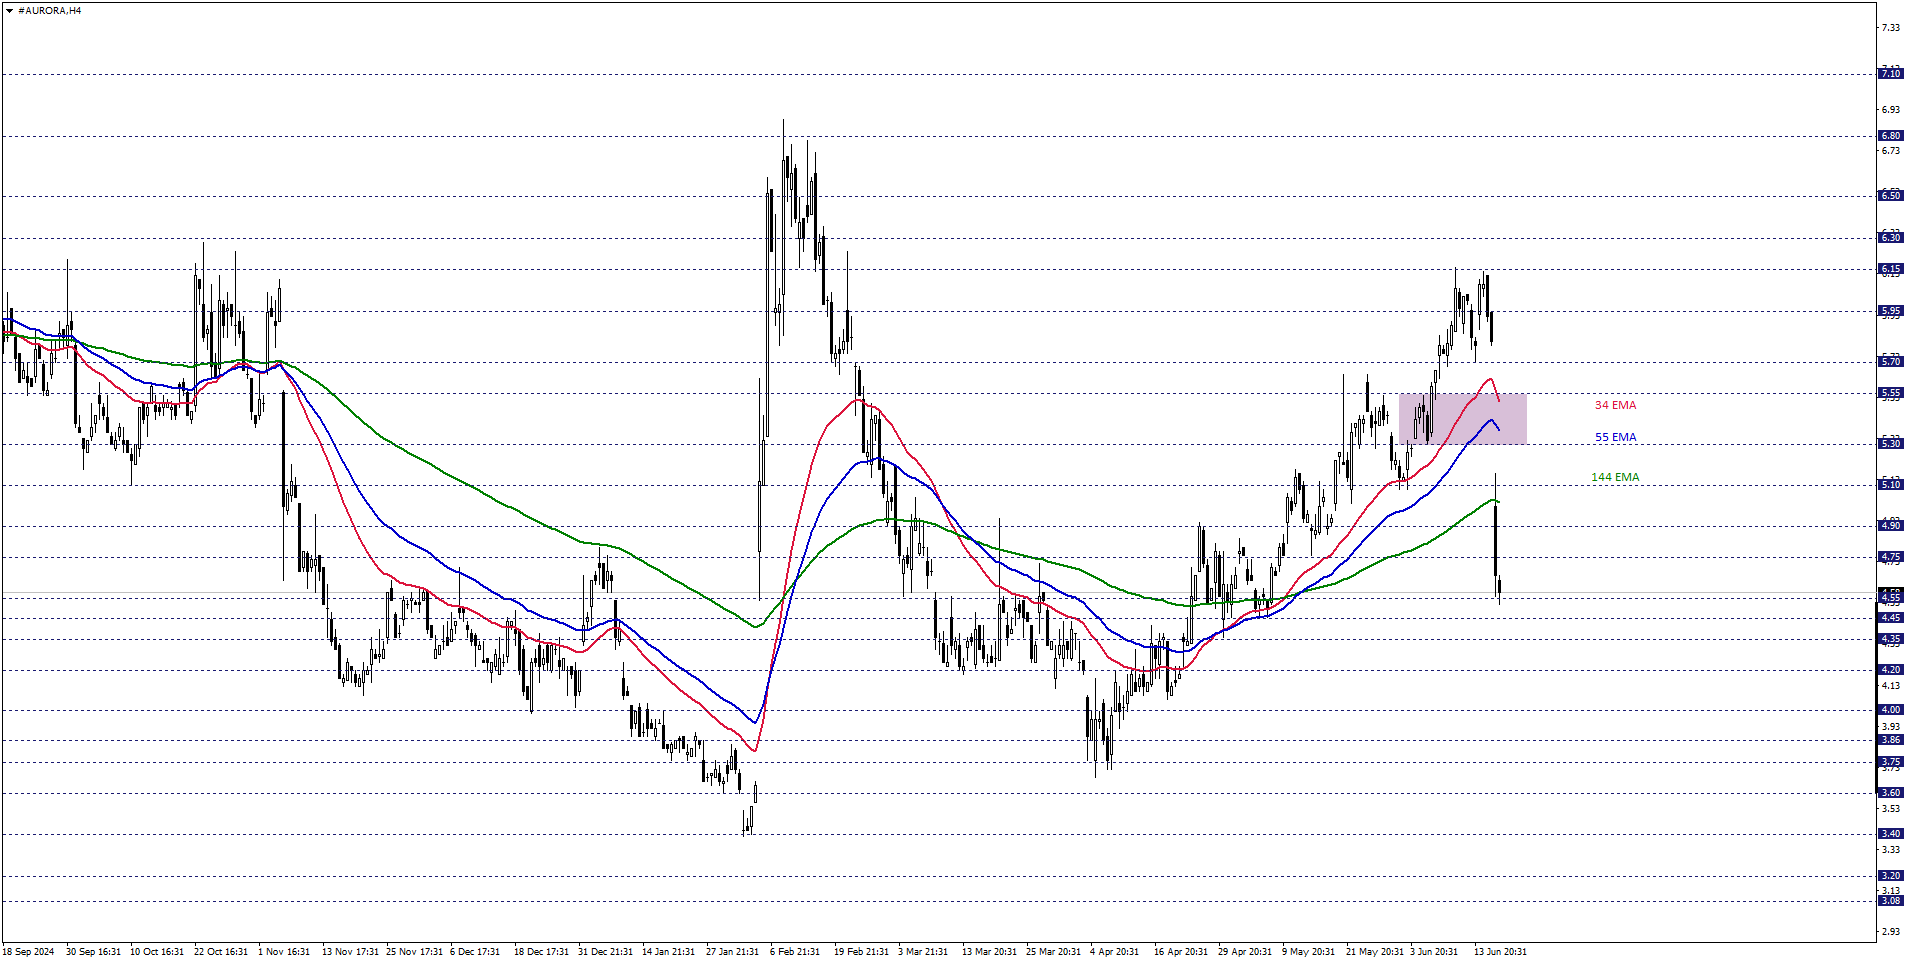Screen dimensions: 1916x963
Task: Click the 4 Apr 20:31 date label
Action: pos(1114,952)
